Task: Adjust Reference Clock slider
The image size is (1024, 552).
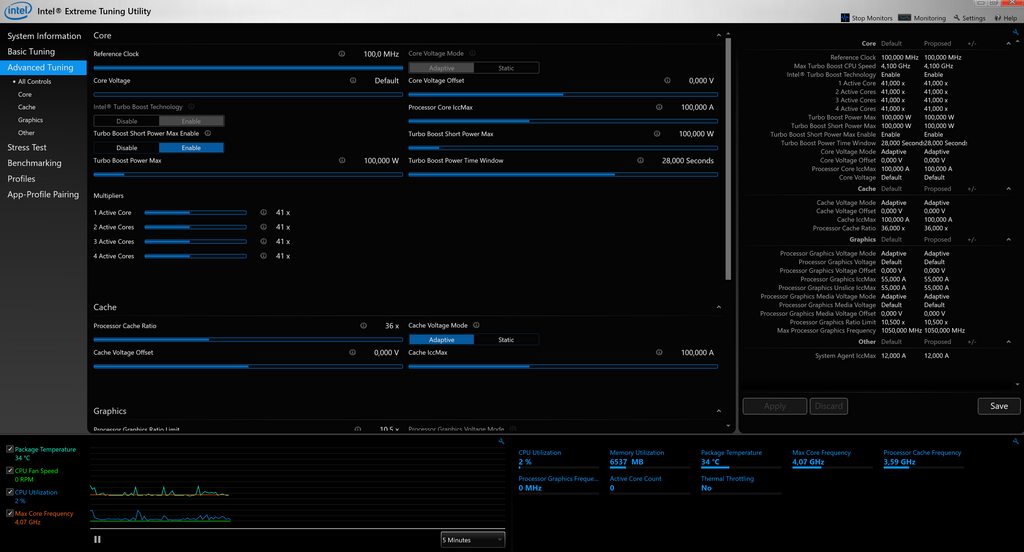Action: [248, 68]
